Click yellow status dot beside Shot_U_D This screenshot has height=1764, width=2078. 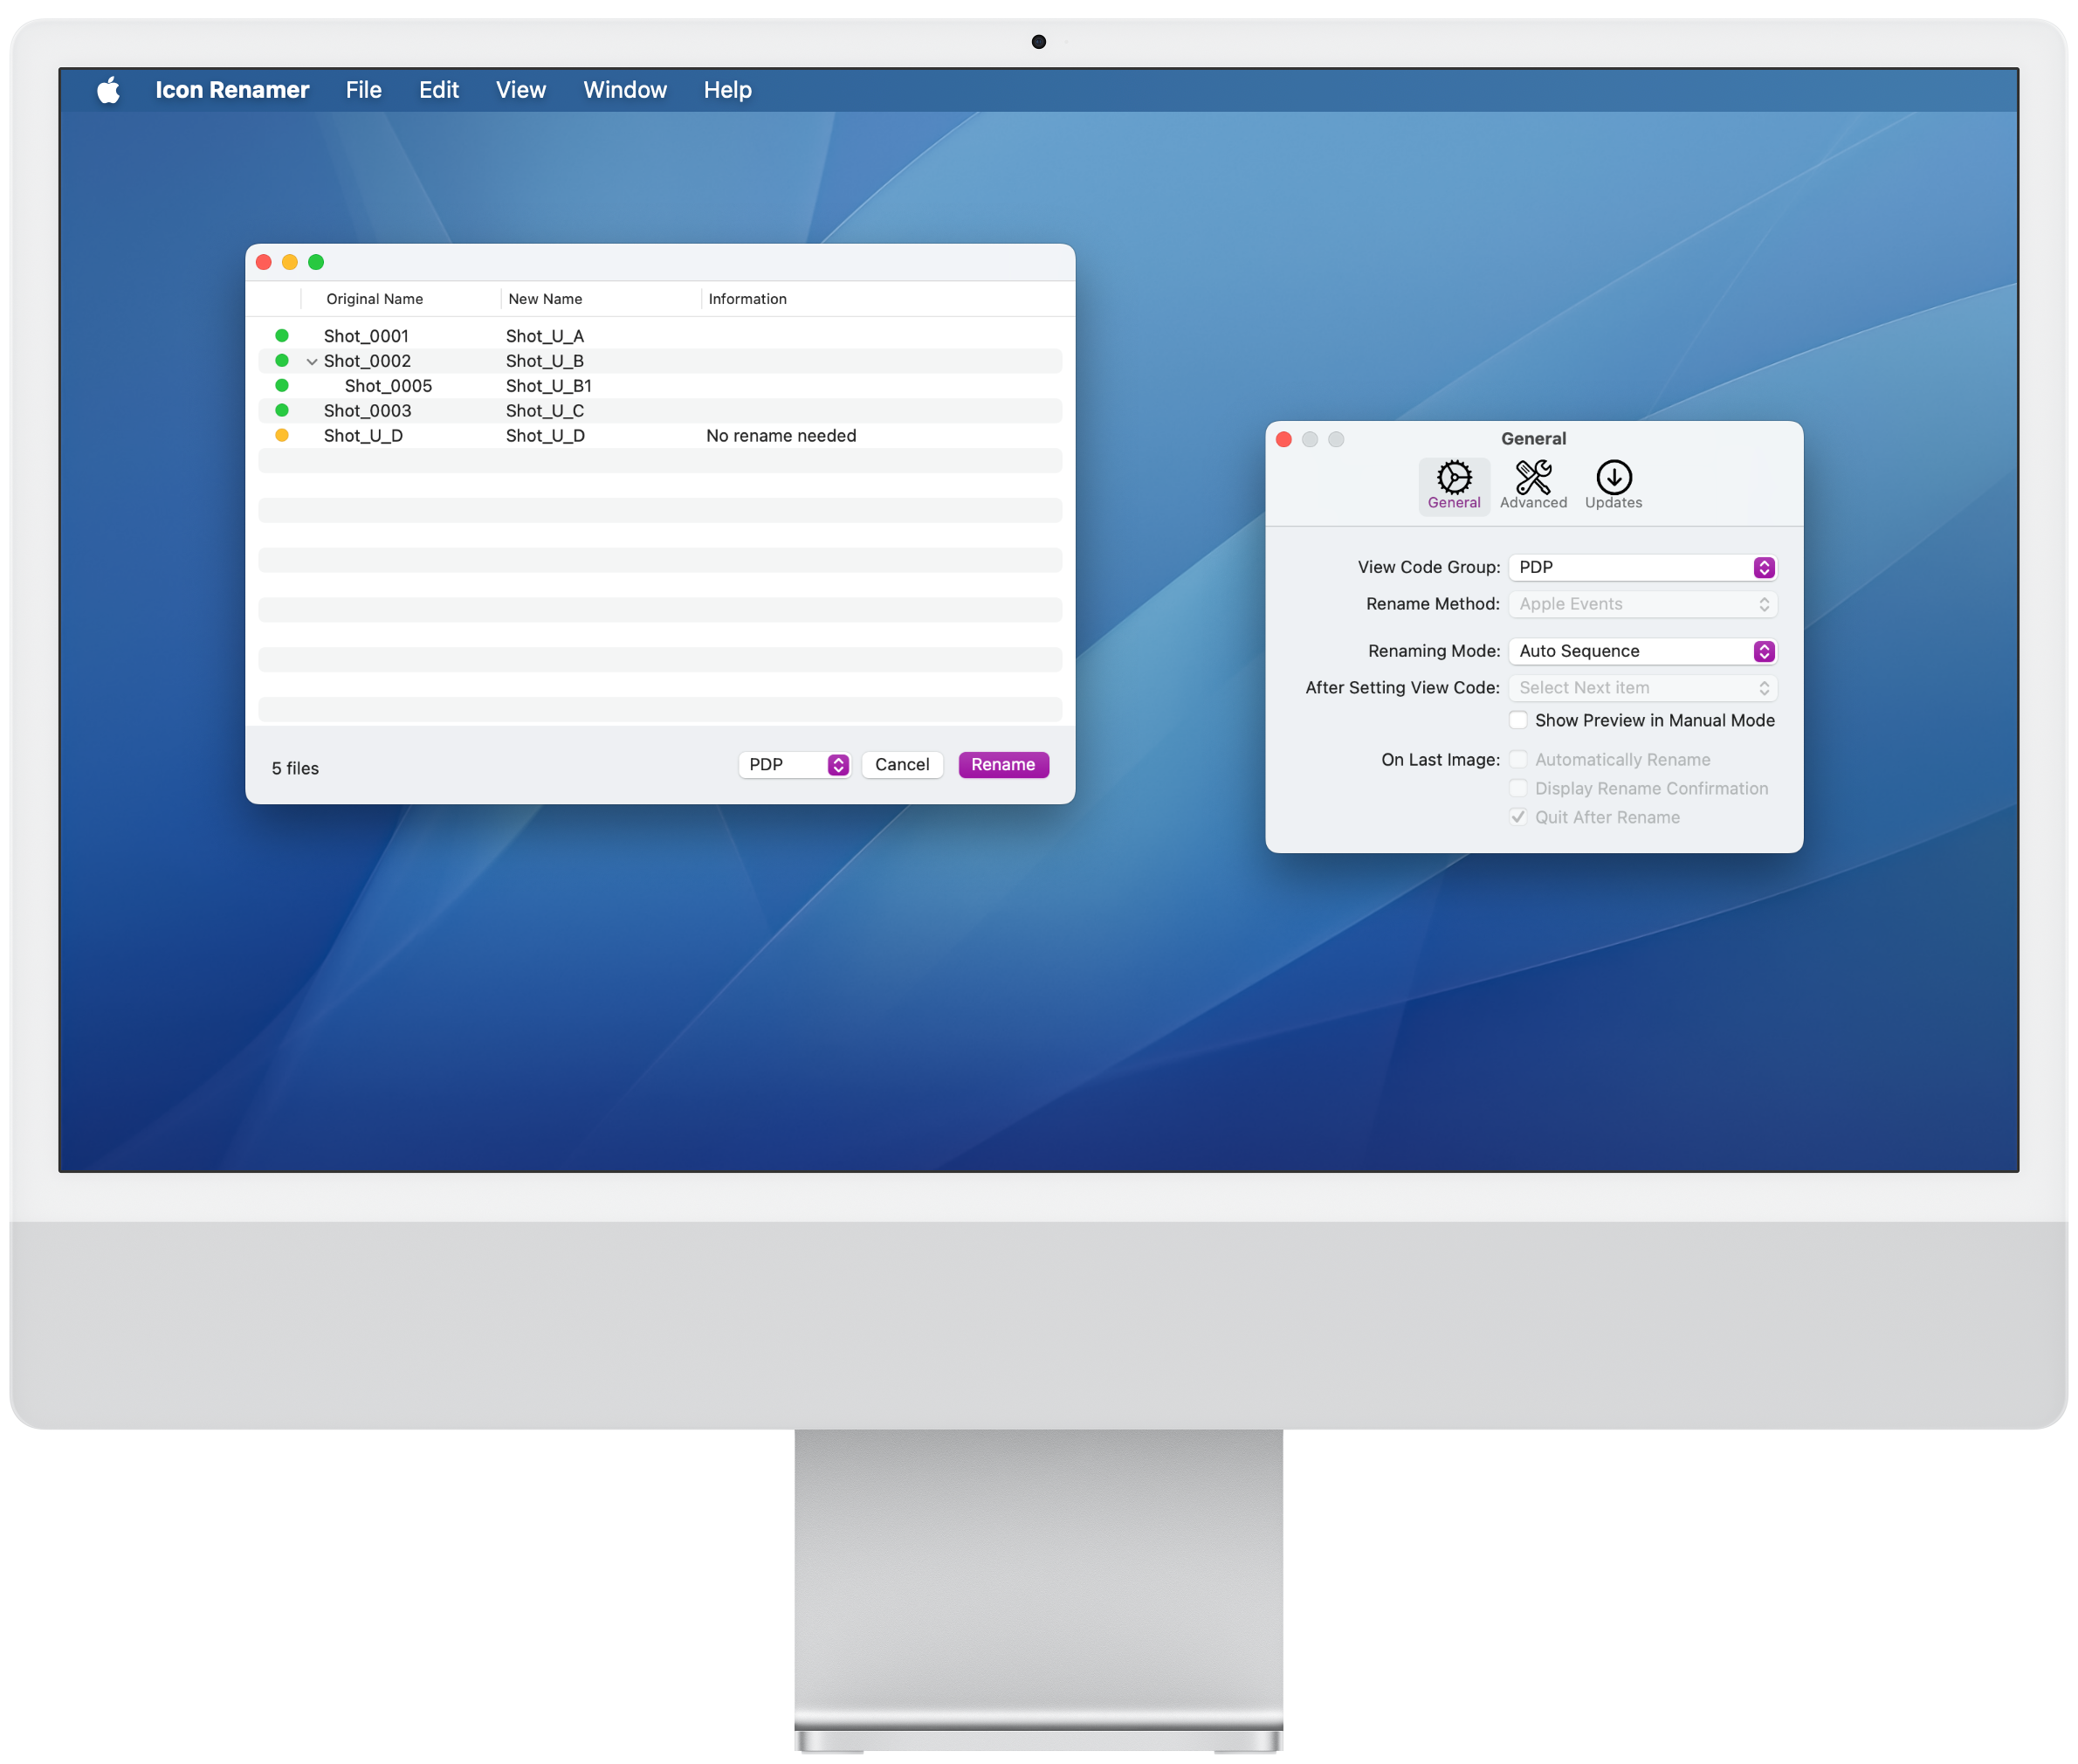coord(282,435)
